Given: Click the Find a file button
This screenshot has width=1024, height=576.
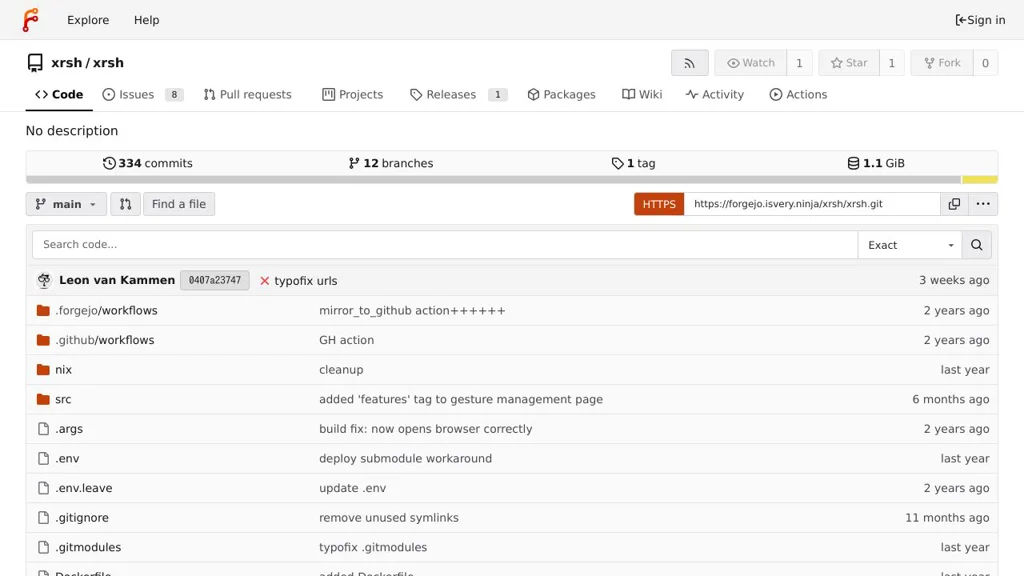Looking at the screenshot, I should [179, 204].
